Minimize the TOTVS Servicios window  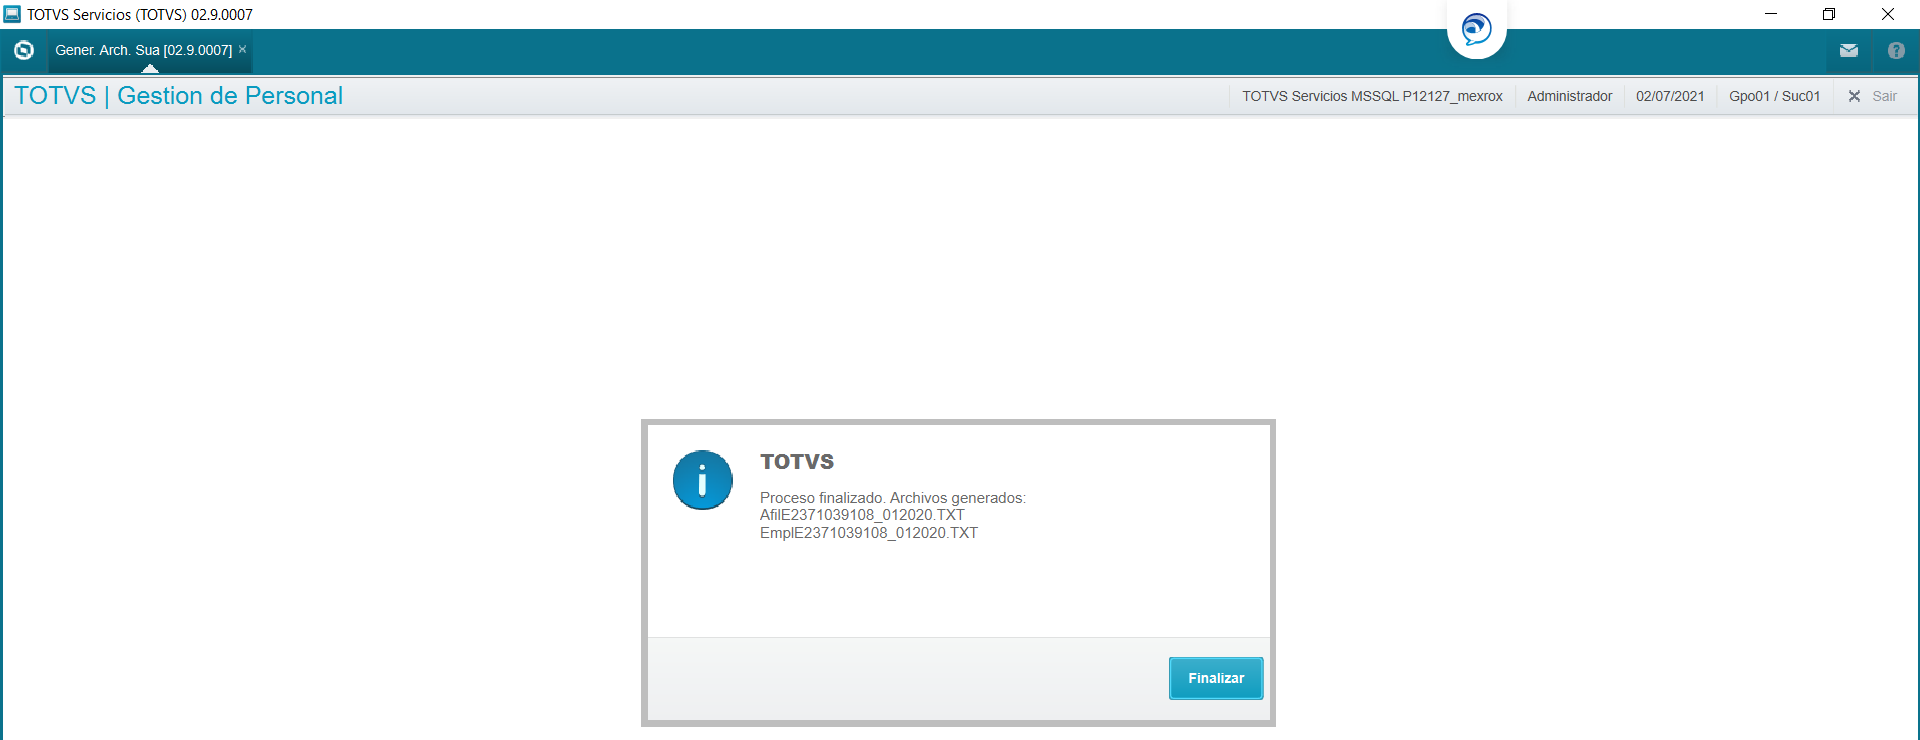1771,14
